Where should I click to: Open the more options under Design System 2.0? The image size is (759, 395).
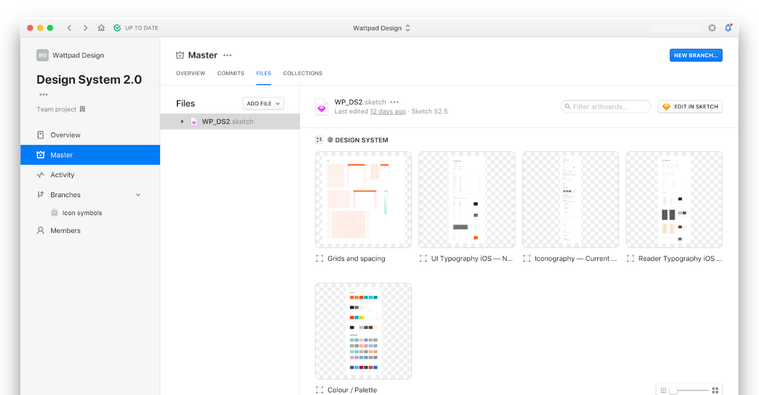tap(44, 94)
